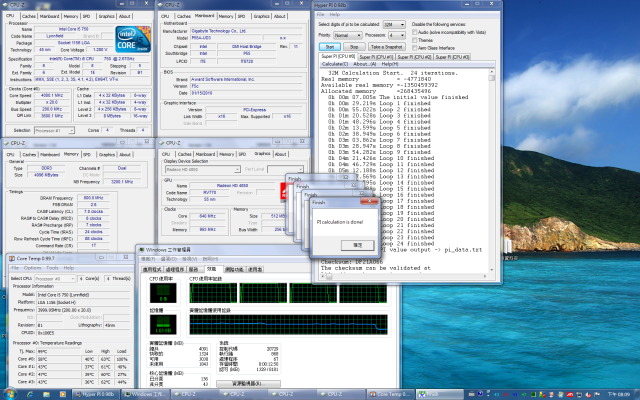Click Gigabyte Technology manufacturer field in CPU-Z

pos(247,31)
